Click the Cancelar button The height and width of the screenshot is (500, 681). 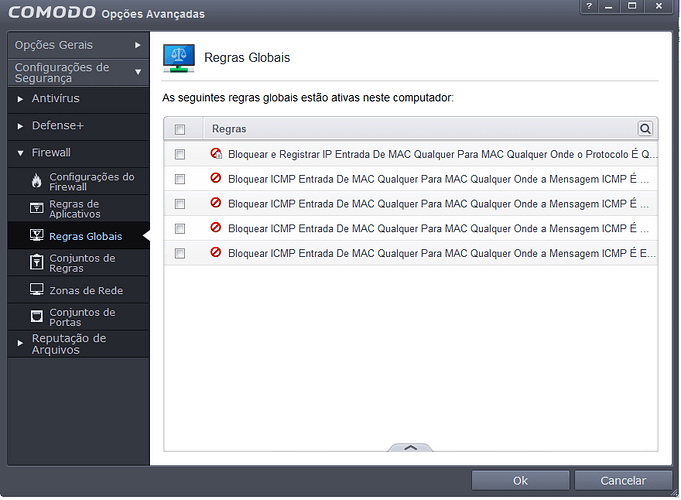(x=623, y=480)
